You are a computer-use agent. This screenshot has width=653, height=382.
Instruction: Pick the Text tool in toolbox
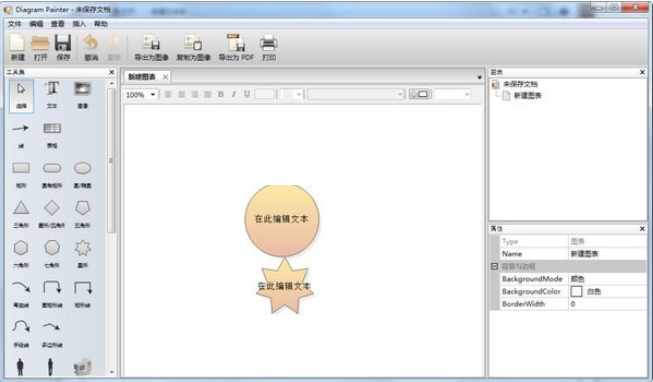(x=52, y=95)
